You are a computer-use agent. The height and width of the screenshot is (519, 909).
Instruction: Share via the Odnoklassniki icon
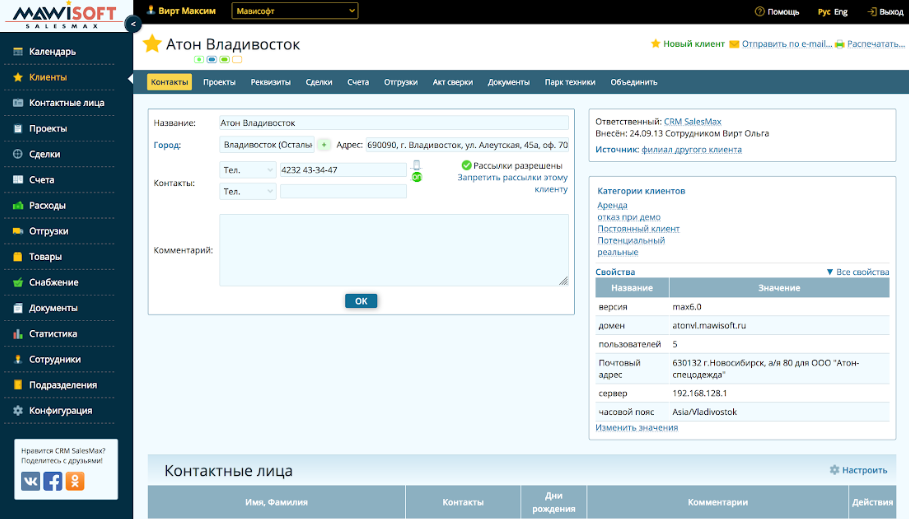coord(75,481)
